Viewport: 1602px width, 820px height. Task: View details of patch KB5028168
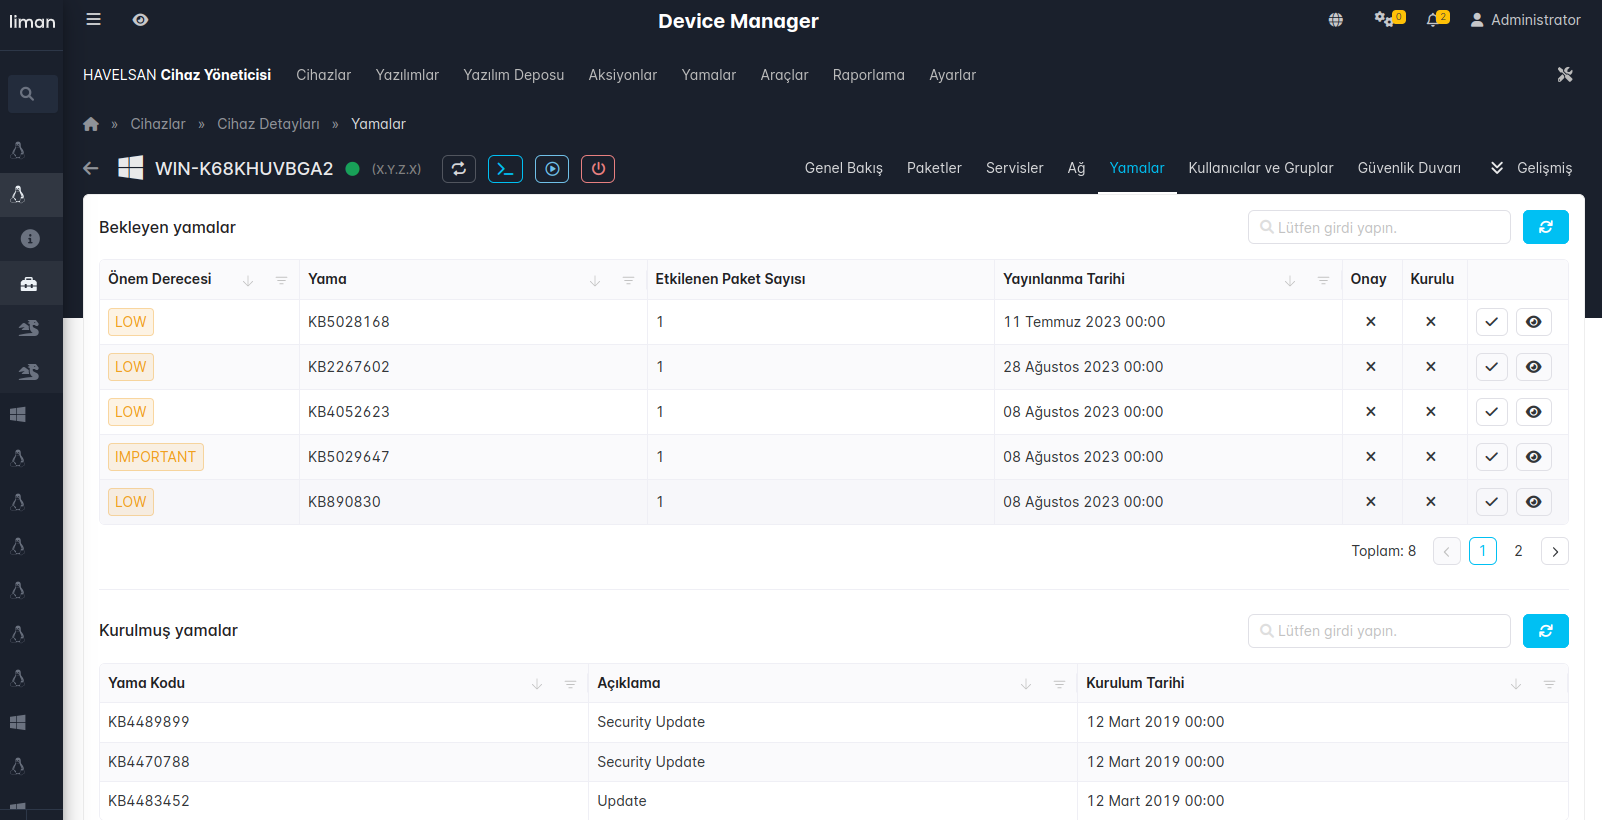[x=1533, y=322]
